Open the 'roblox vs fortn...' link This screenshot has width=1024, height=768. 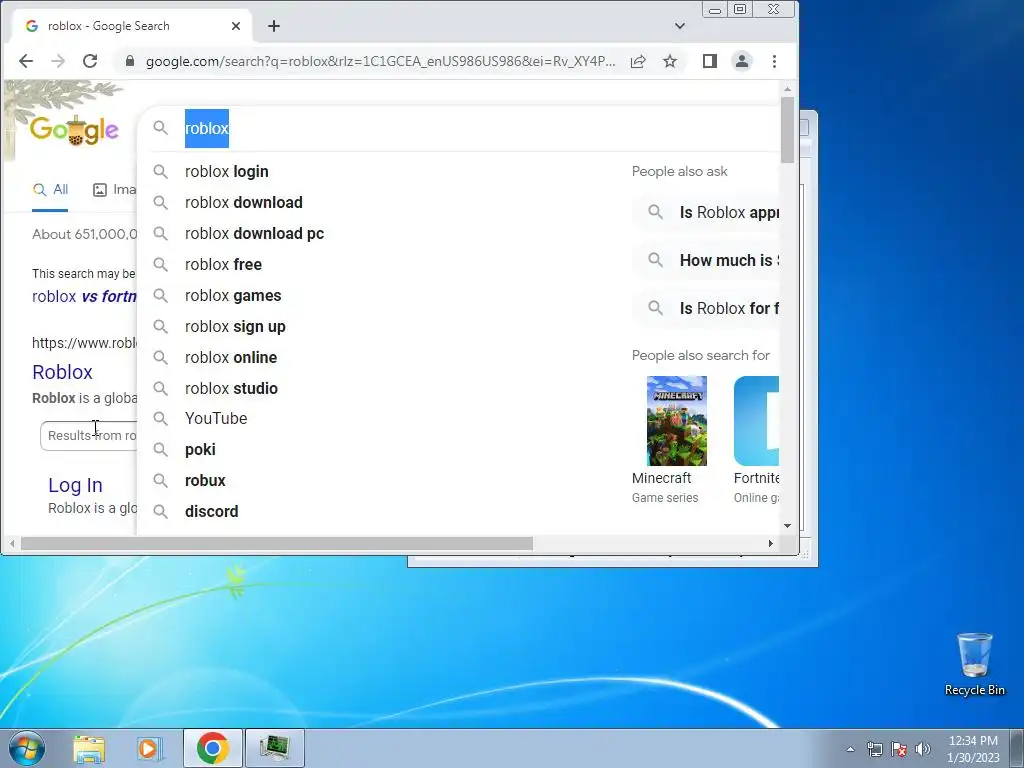tap(84, 296)
